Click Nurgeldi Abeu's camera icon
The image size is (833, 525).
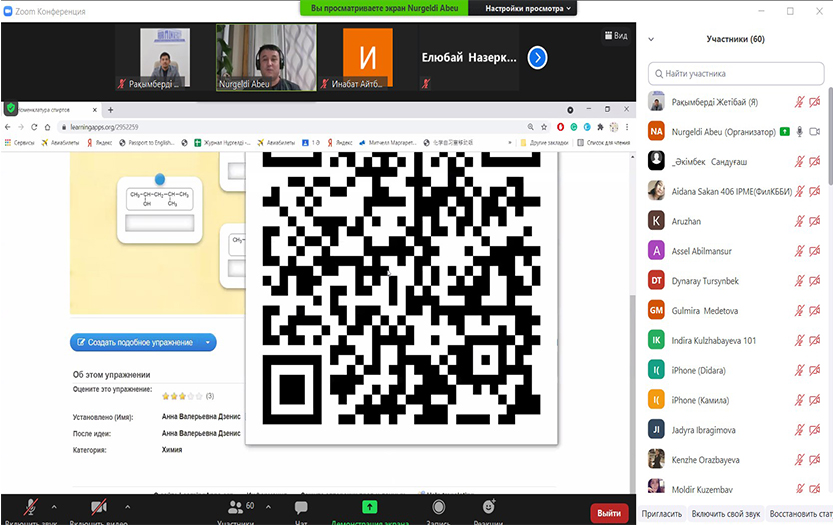click(814, 132)
